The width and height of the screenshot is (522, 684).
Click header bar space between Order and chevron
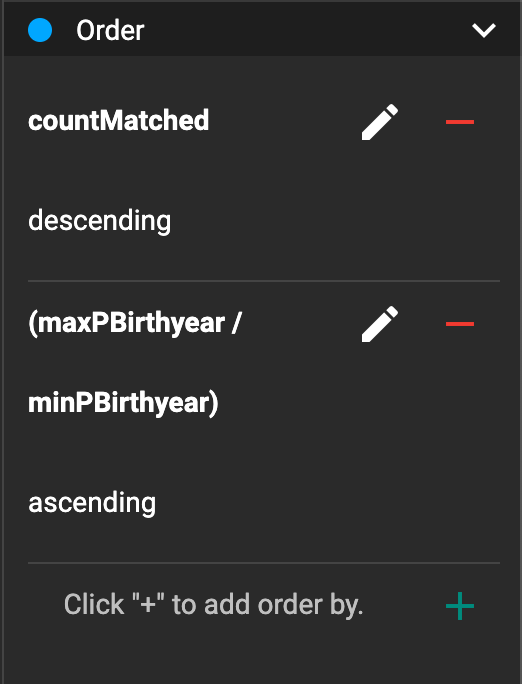[305, 31]
